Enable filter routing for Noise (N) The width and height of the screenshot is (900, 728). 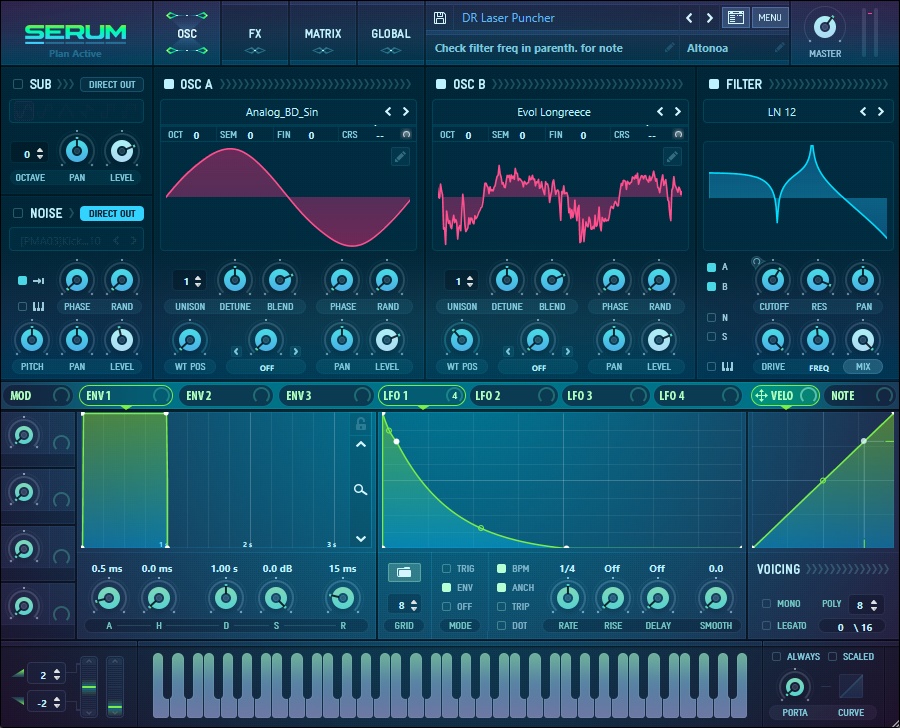pyautogui.click(x=711, y=317)
